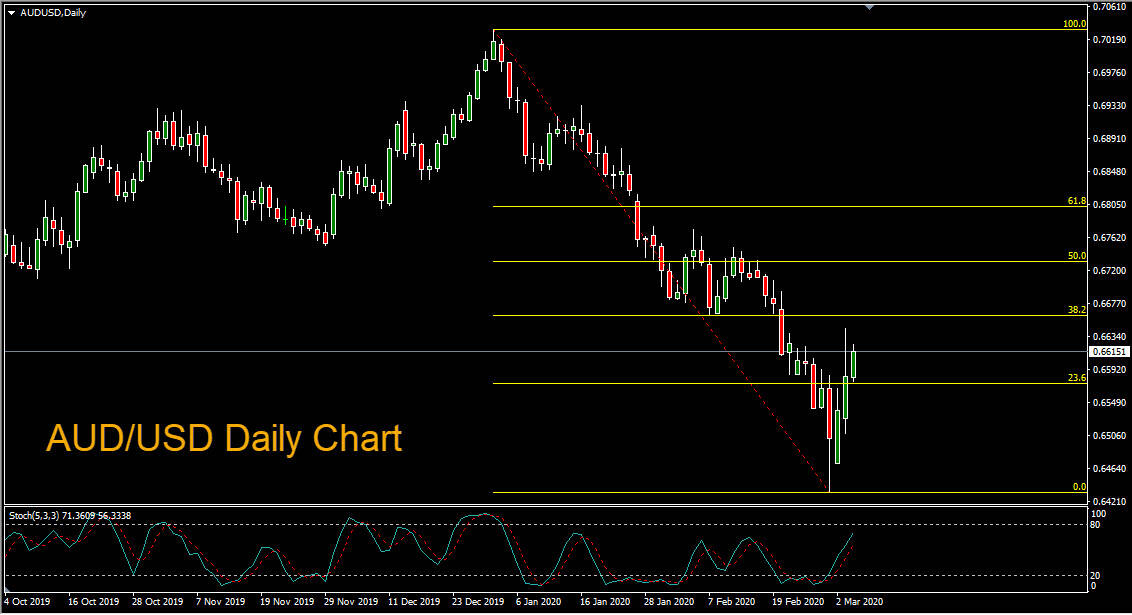This screenshot has height=615, width=1132.
Task: Select the 0.0 Fibonacci level label
Action: pyautogui.click(x=1079, y=487)
